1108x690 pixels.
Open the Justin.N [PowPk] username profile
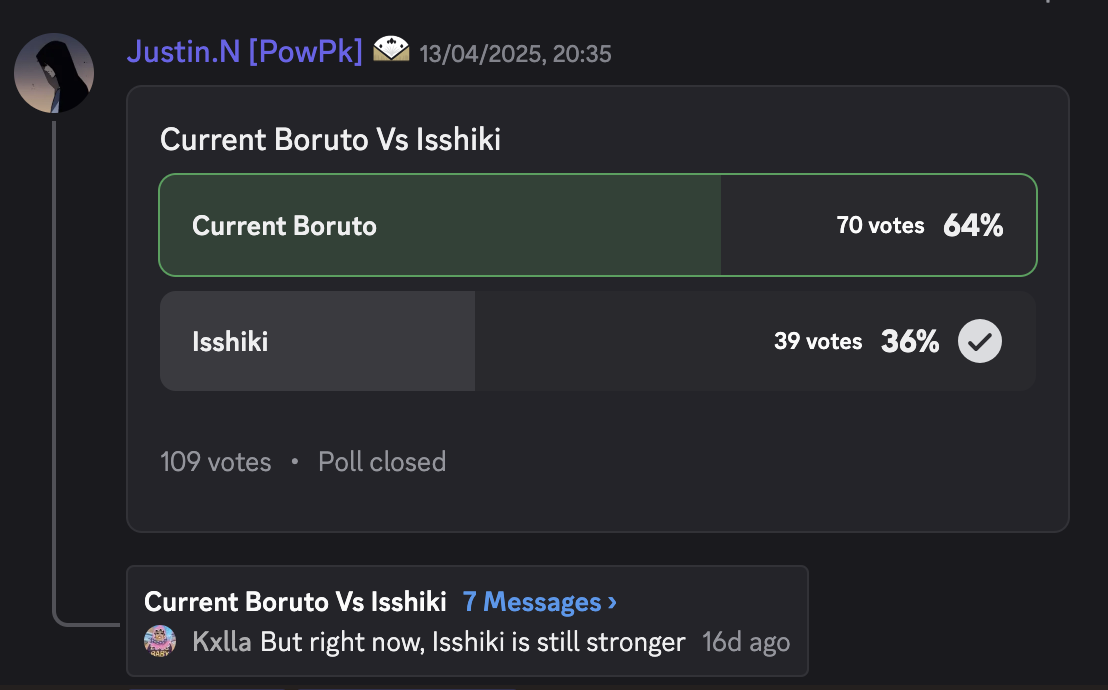[x=244, y=52]
